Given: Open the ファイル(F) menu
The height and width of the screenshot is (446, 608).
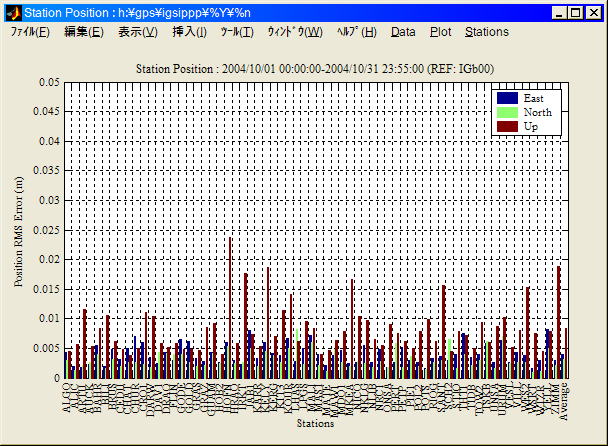Looking at the screenshot, I should 30,32.
